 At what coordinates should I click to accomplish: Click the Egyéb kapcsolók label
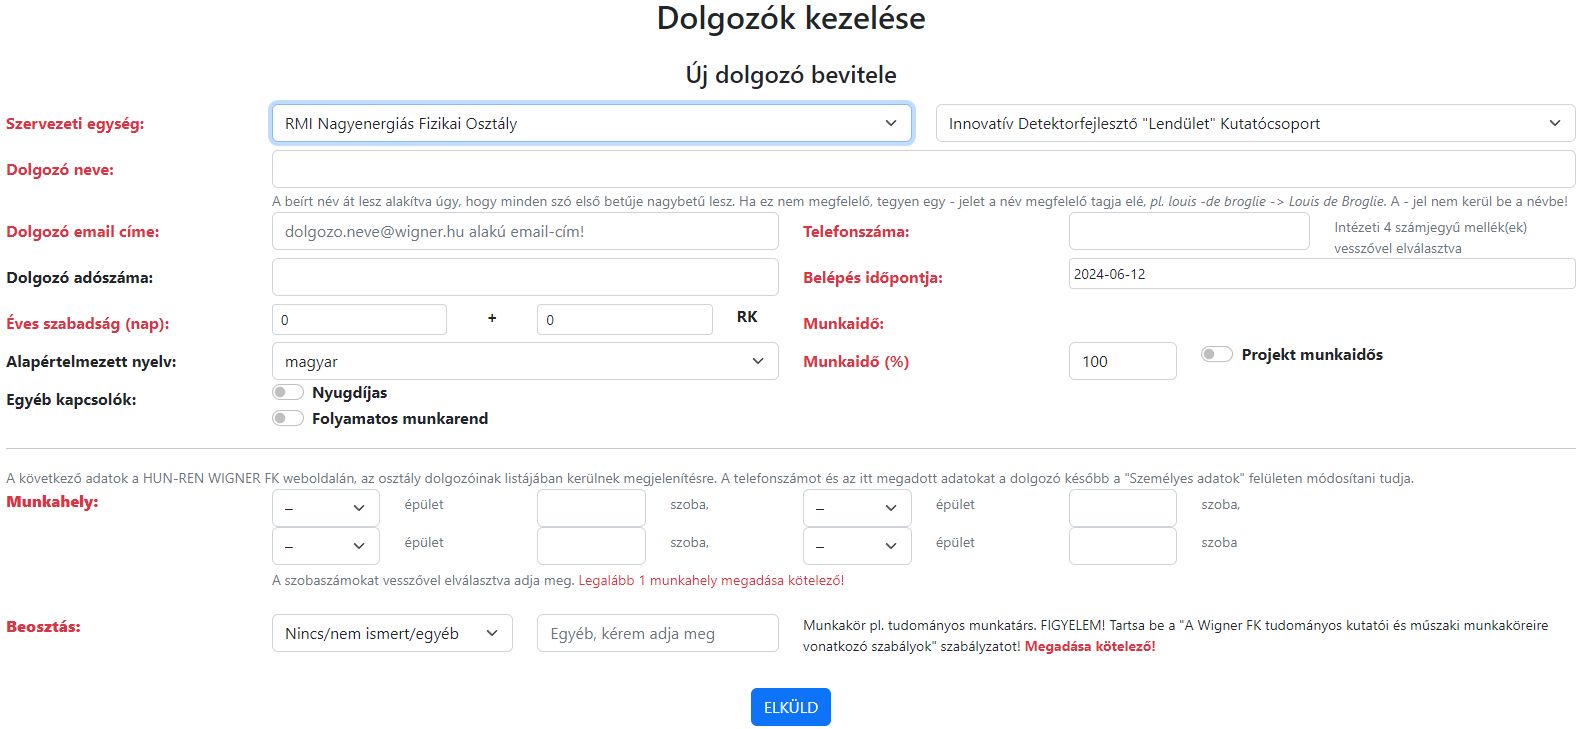71,399
